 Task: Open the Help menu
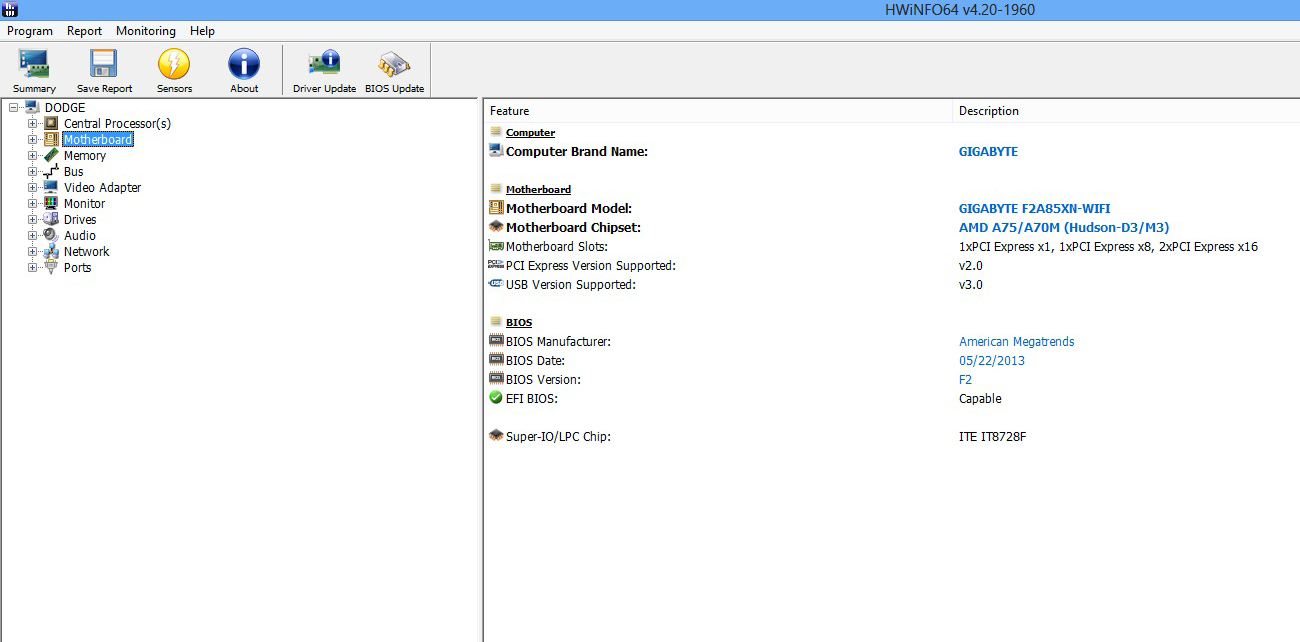click(x=203, y=31)
